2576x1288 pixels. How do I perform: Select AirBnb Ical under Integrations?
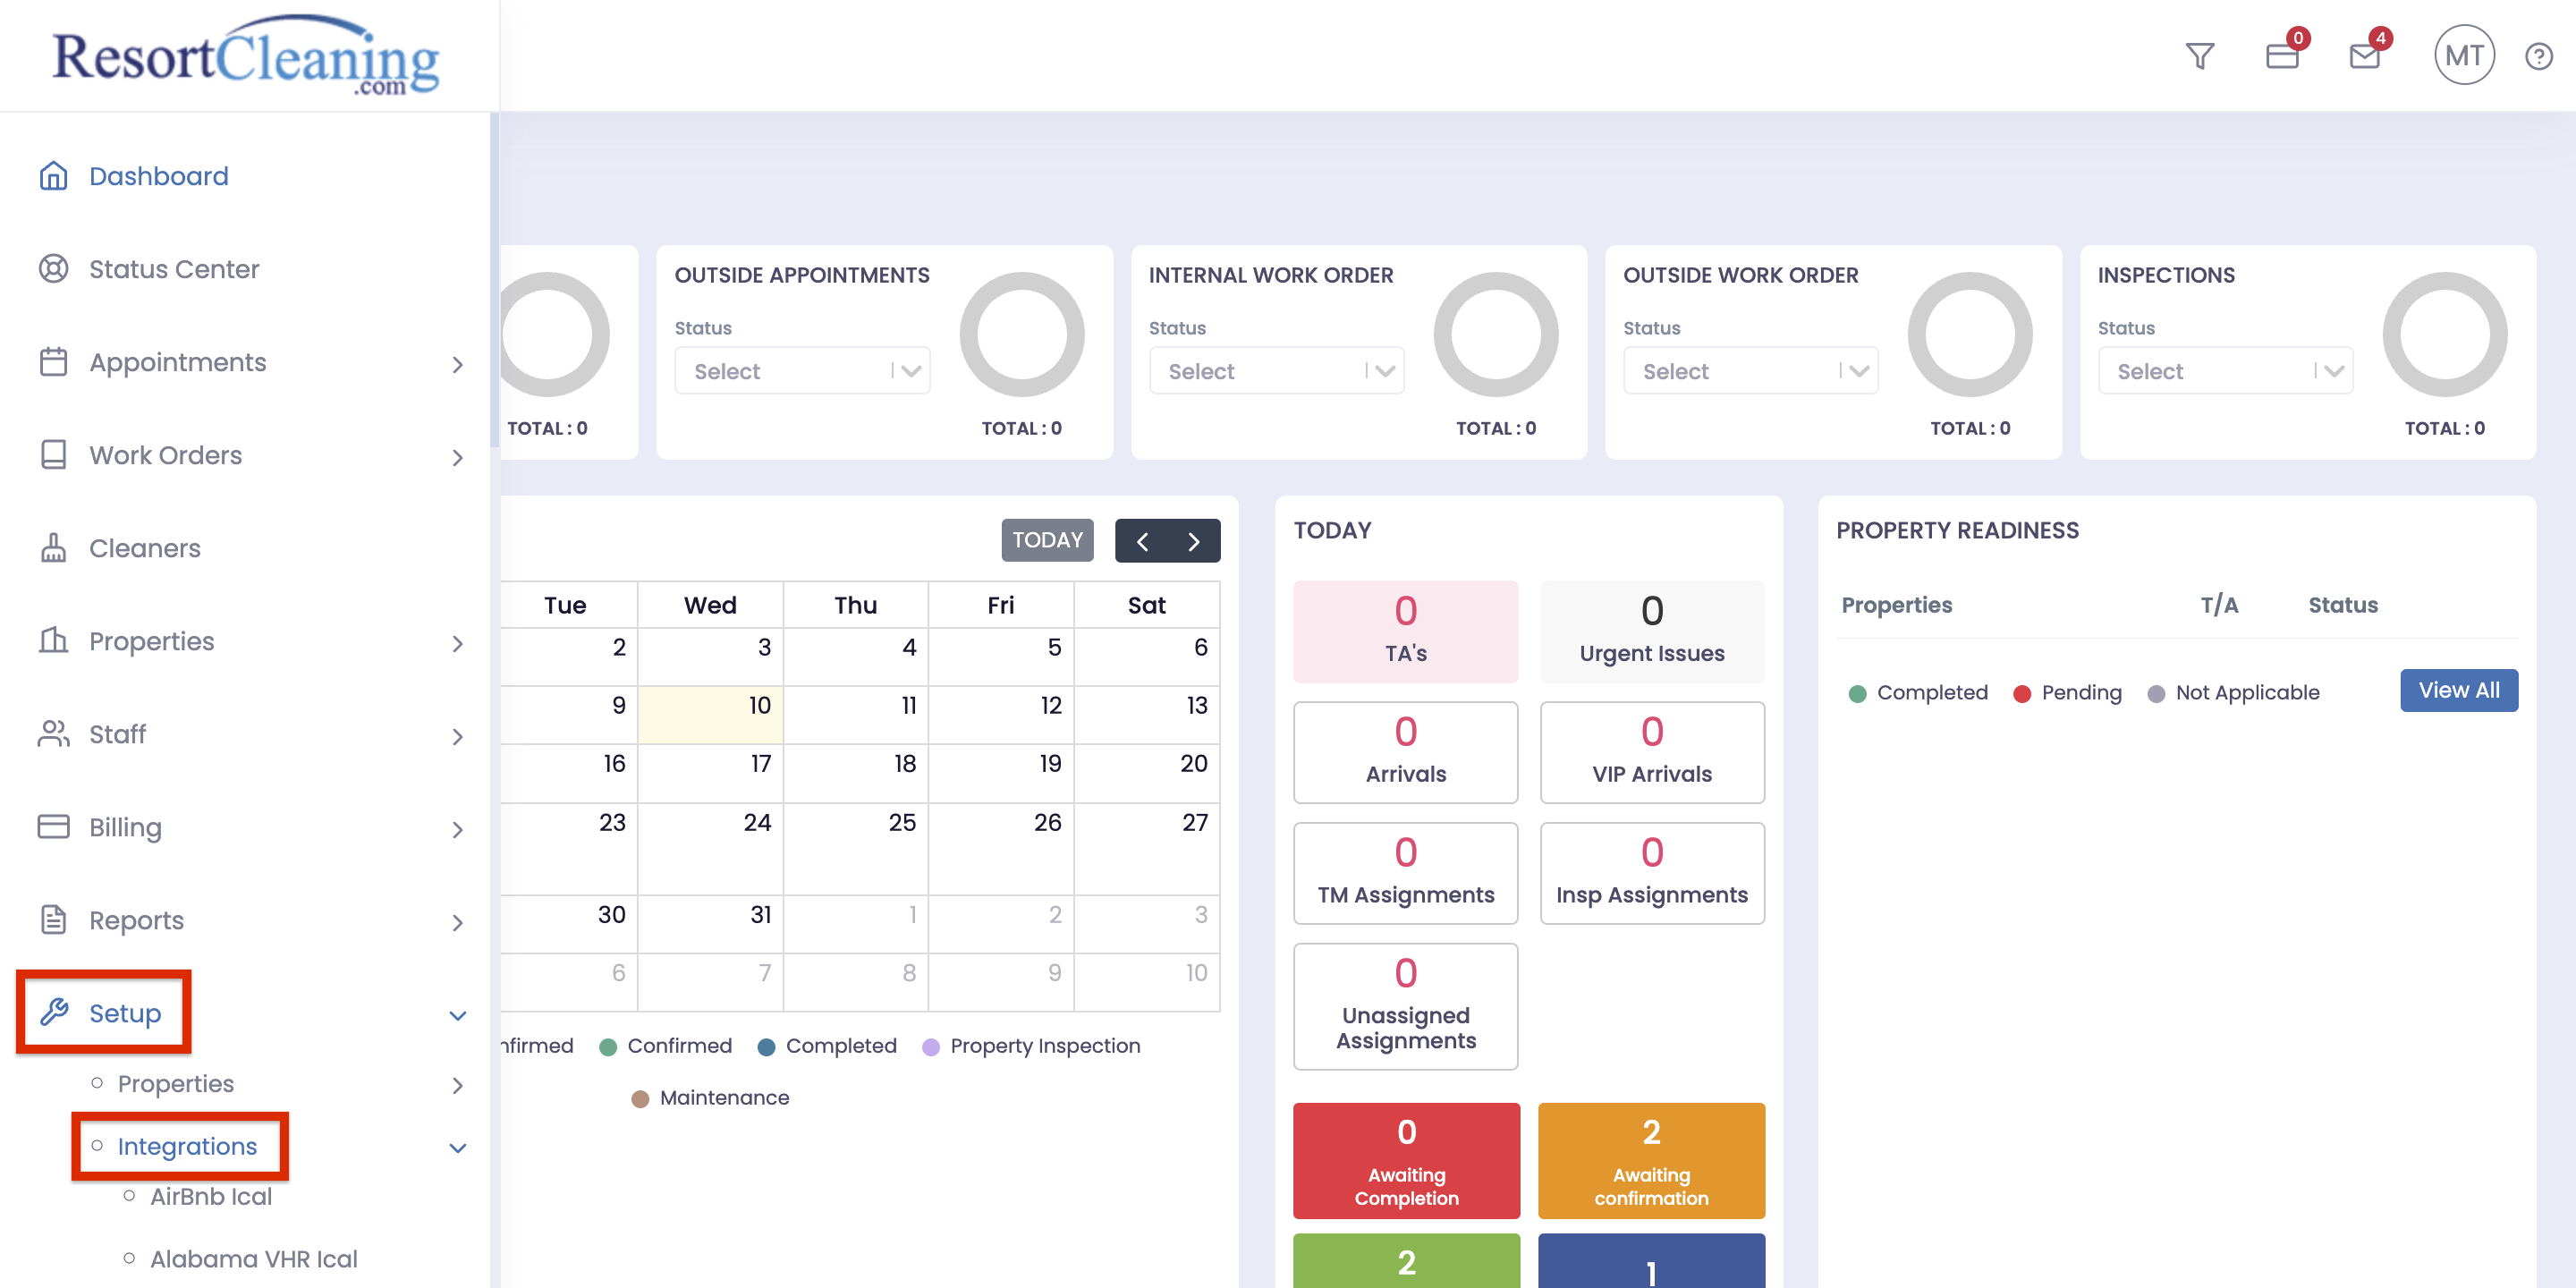pyautogui.click(x=210, y=1197)
